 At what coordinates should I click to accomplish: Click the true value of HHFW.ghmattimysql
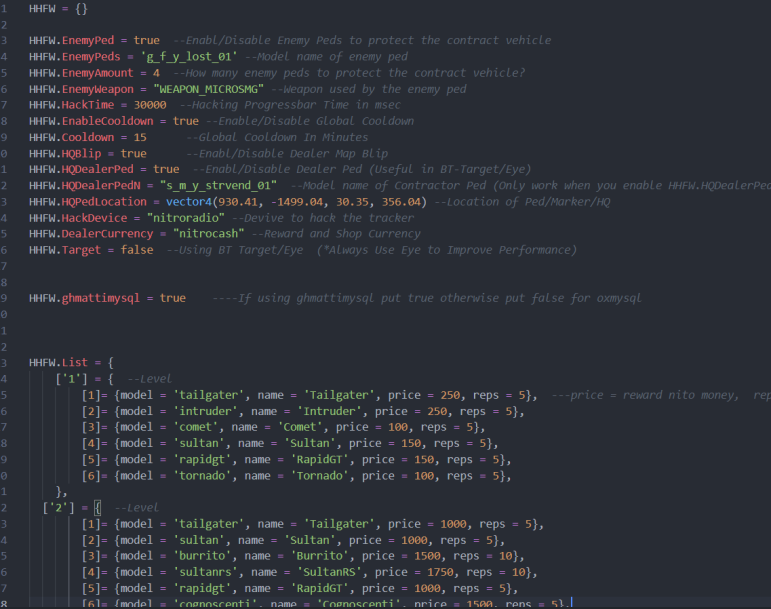tap(173, 298)
